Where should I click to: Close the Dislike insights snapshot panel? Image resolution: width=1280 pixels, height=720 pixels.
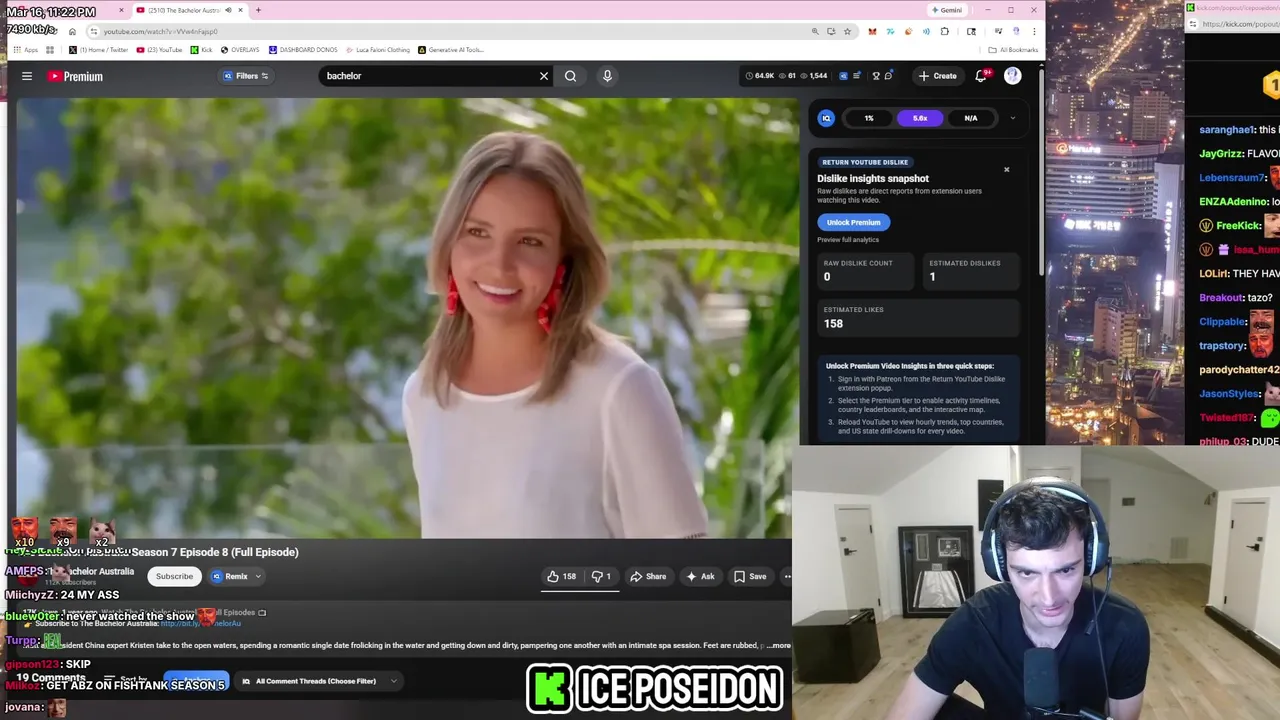1007,170
